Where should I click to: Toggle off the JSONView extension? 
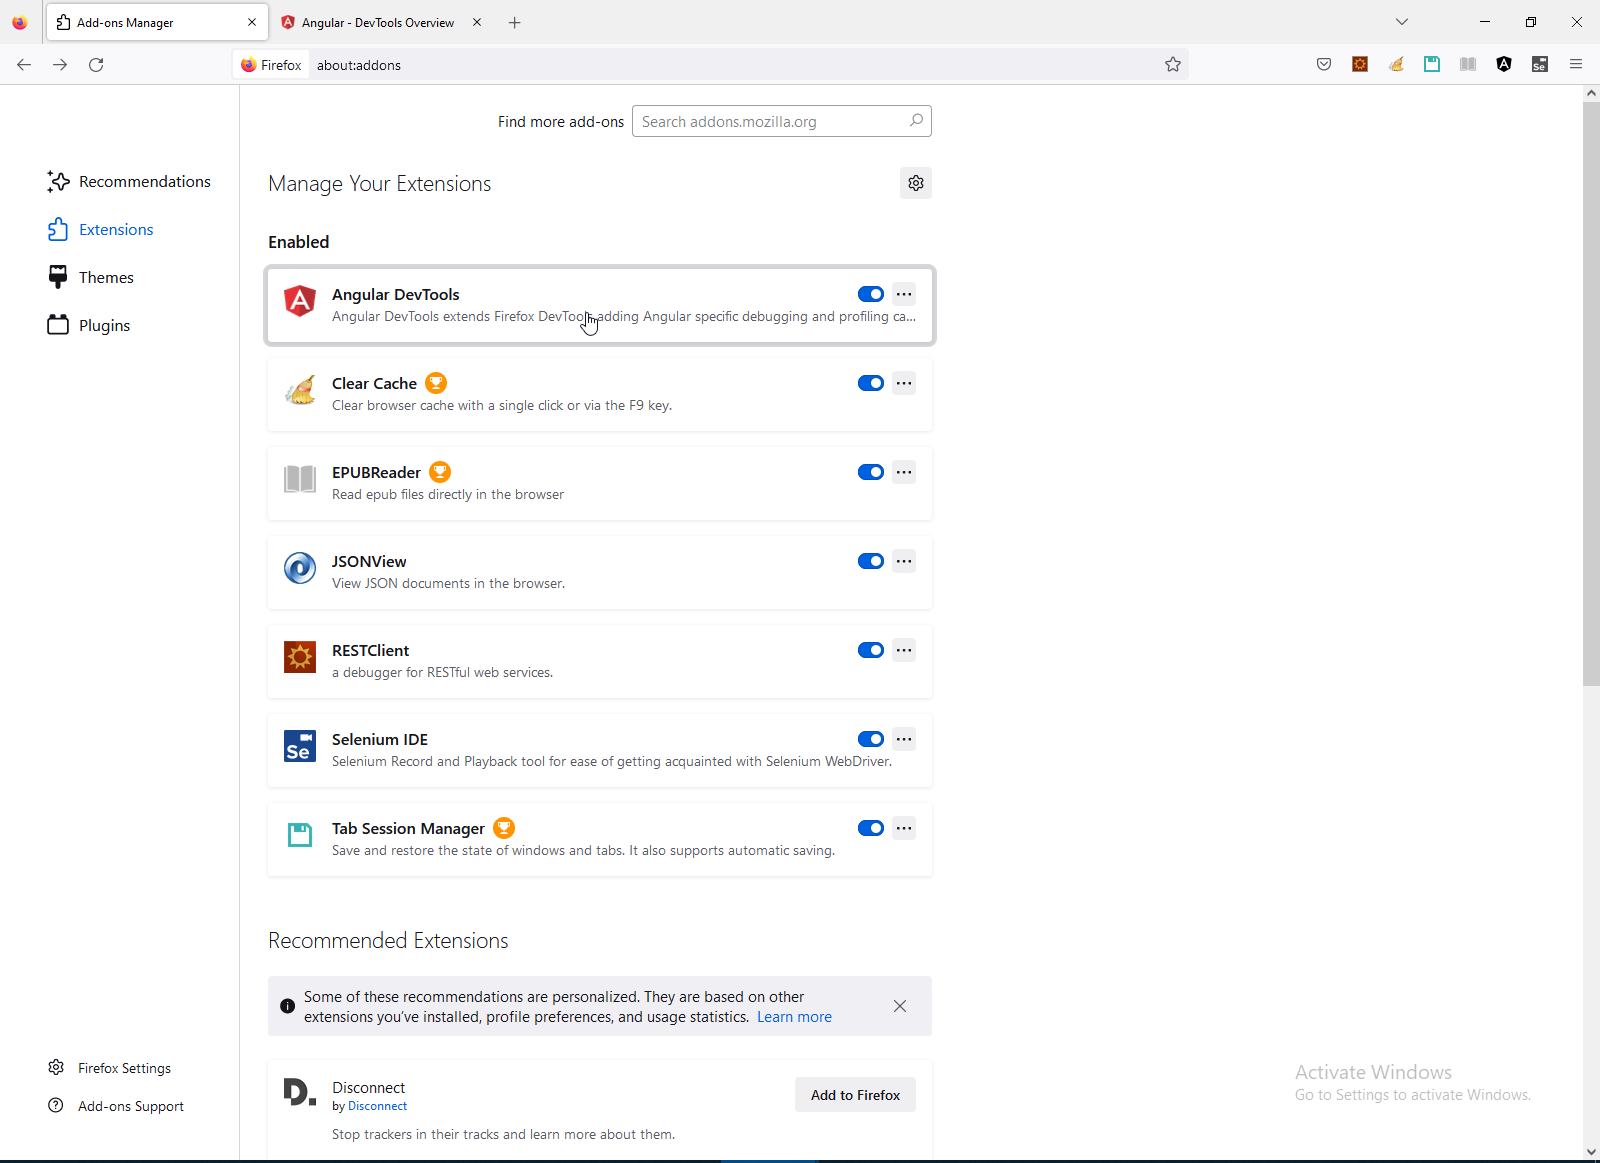click(871, 561)
